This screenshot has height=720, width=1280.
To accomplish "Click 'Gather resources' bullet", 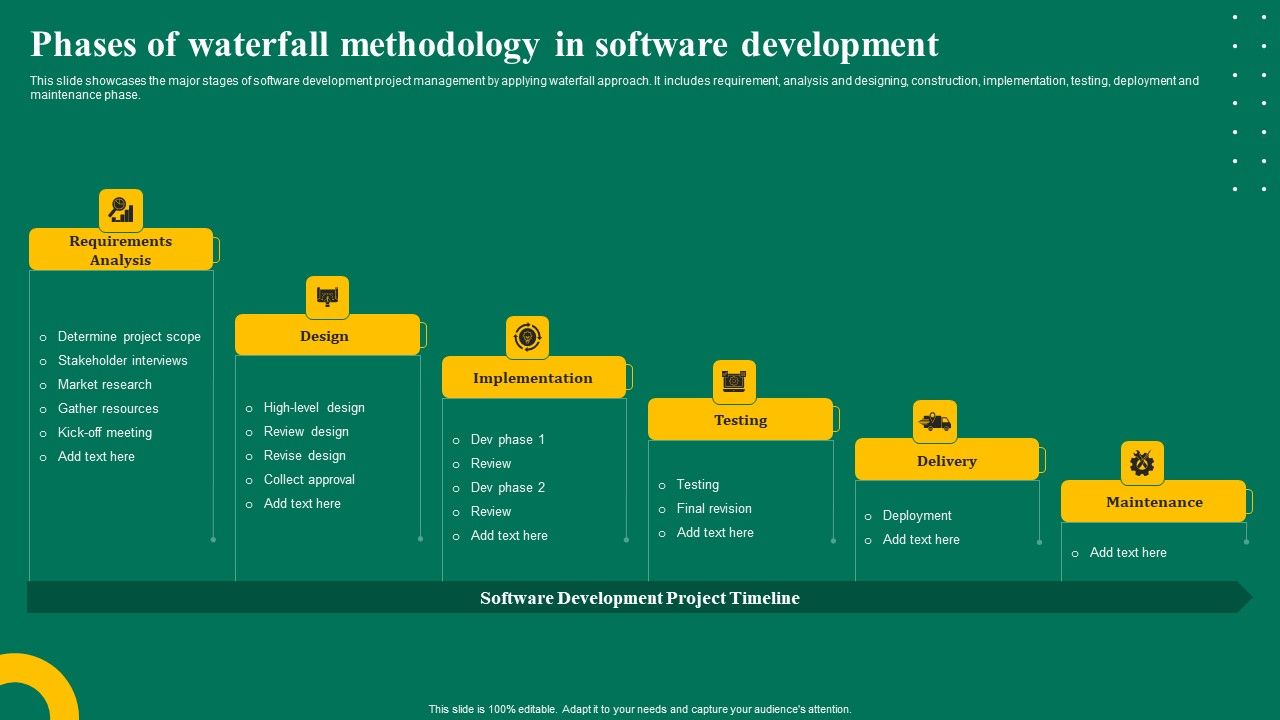I will click(108, 408).
